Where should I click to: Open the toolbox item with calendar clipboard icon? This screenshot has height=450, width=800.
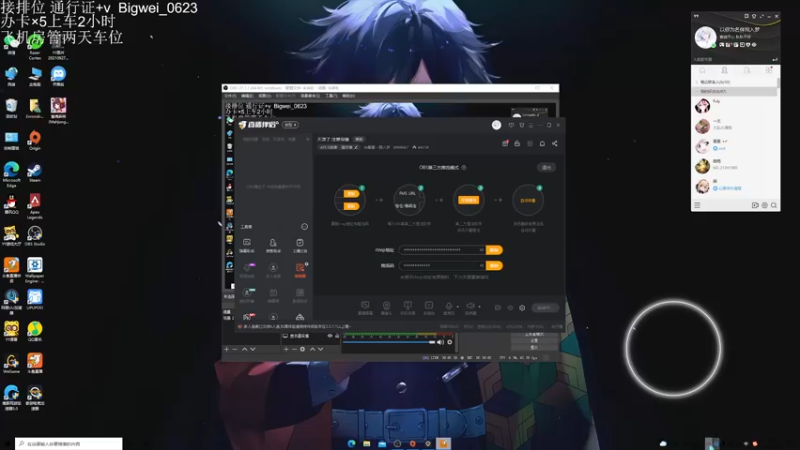coord(300,245)
